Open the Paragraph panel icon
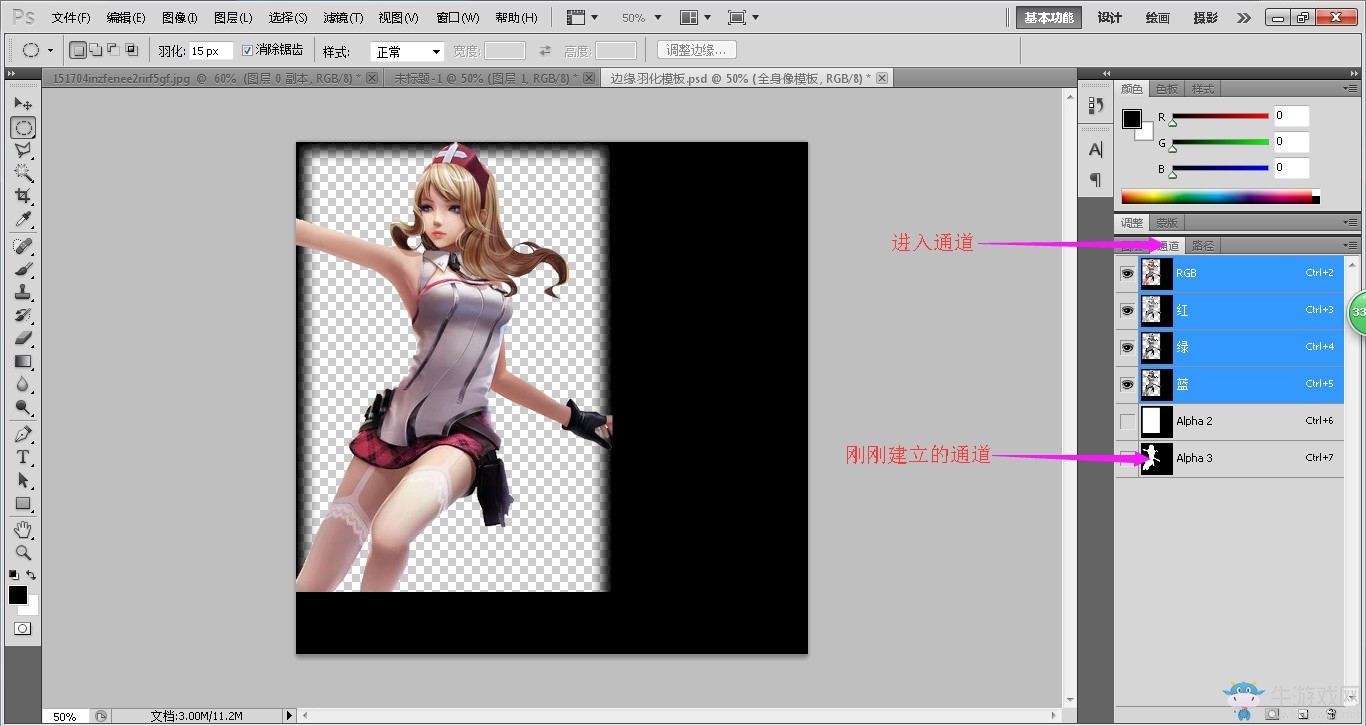This screenshot has height=726, width=1366. pos(1095,180)
